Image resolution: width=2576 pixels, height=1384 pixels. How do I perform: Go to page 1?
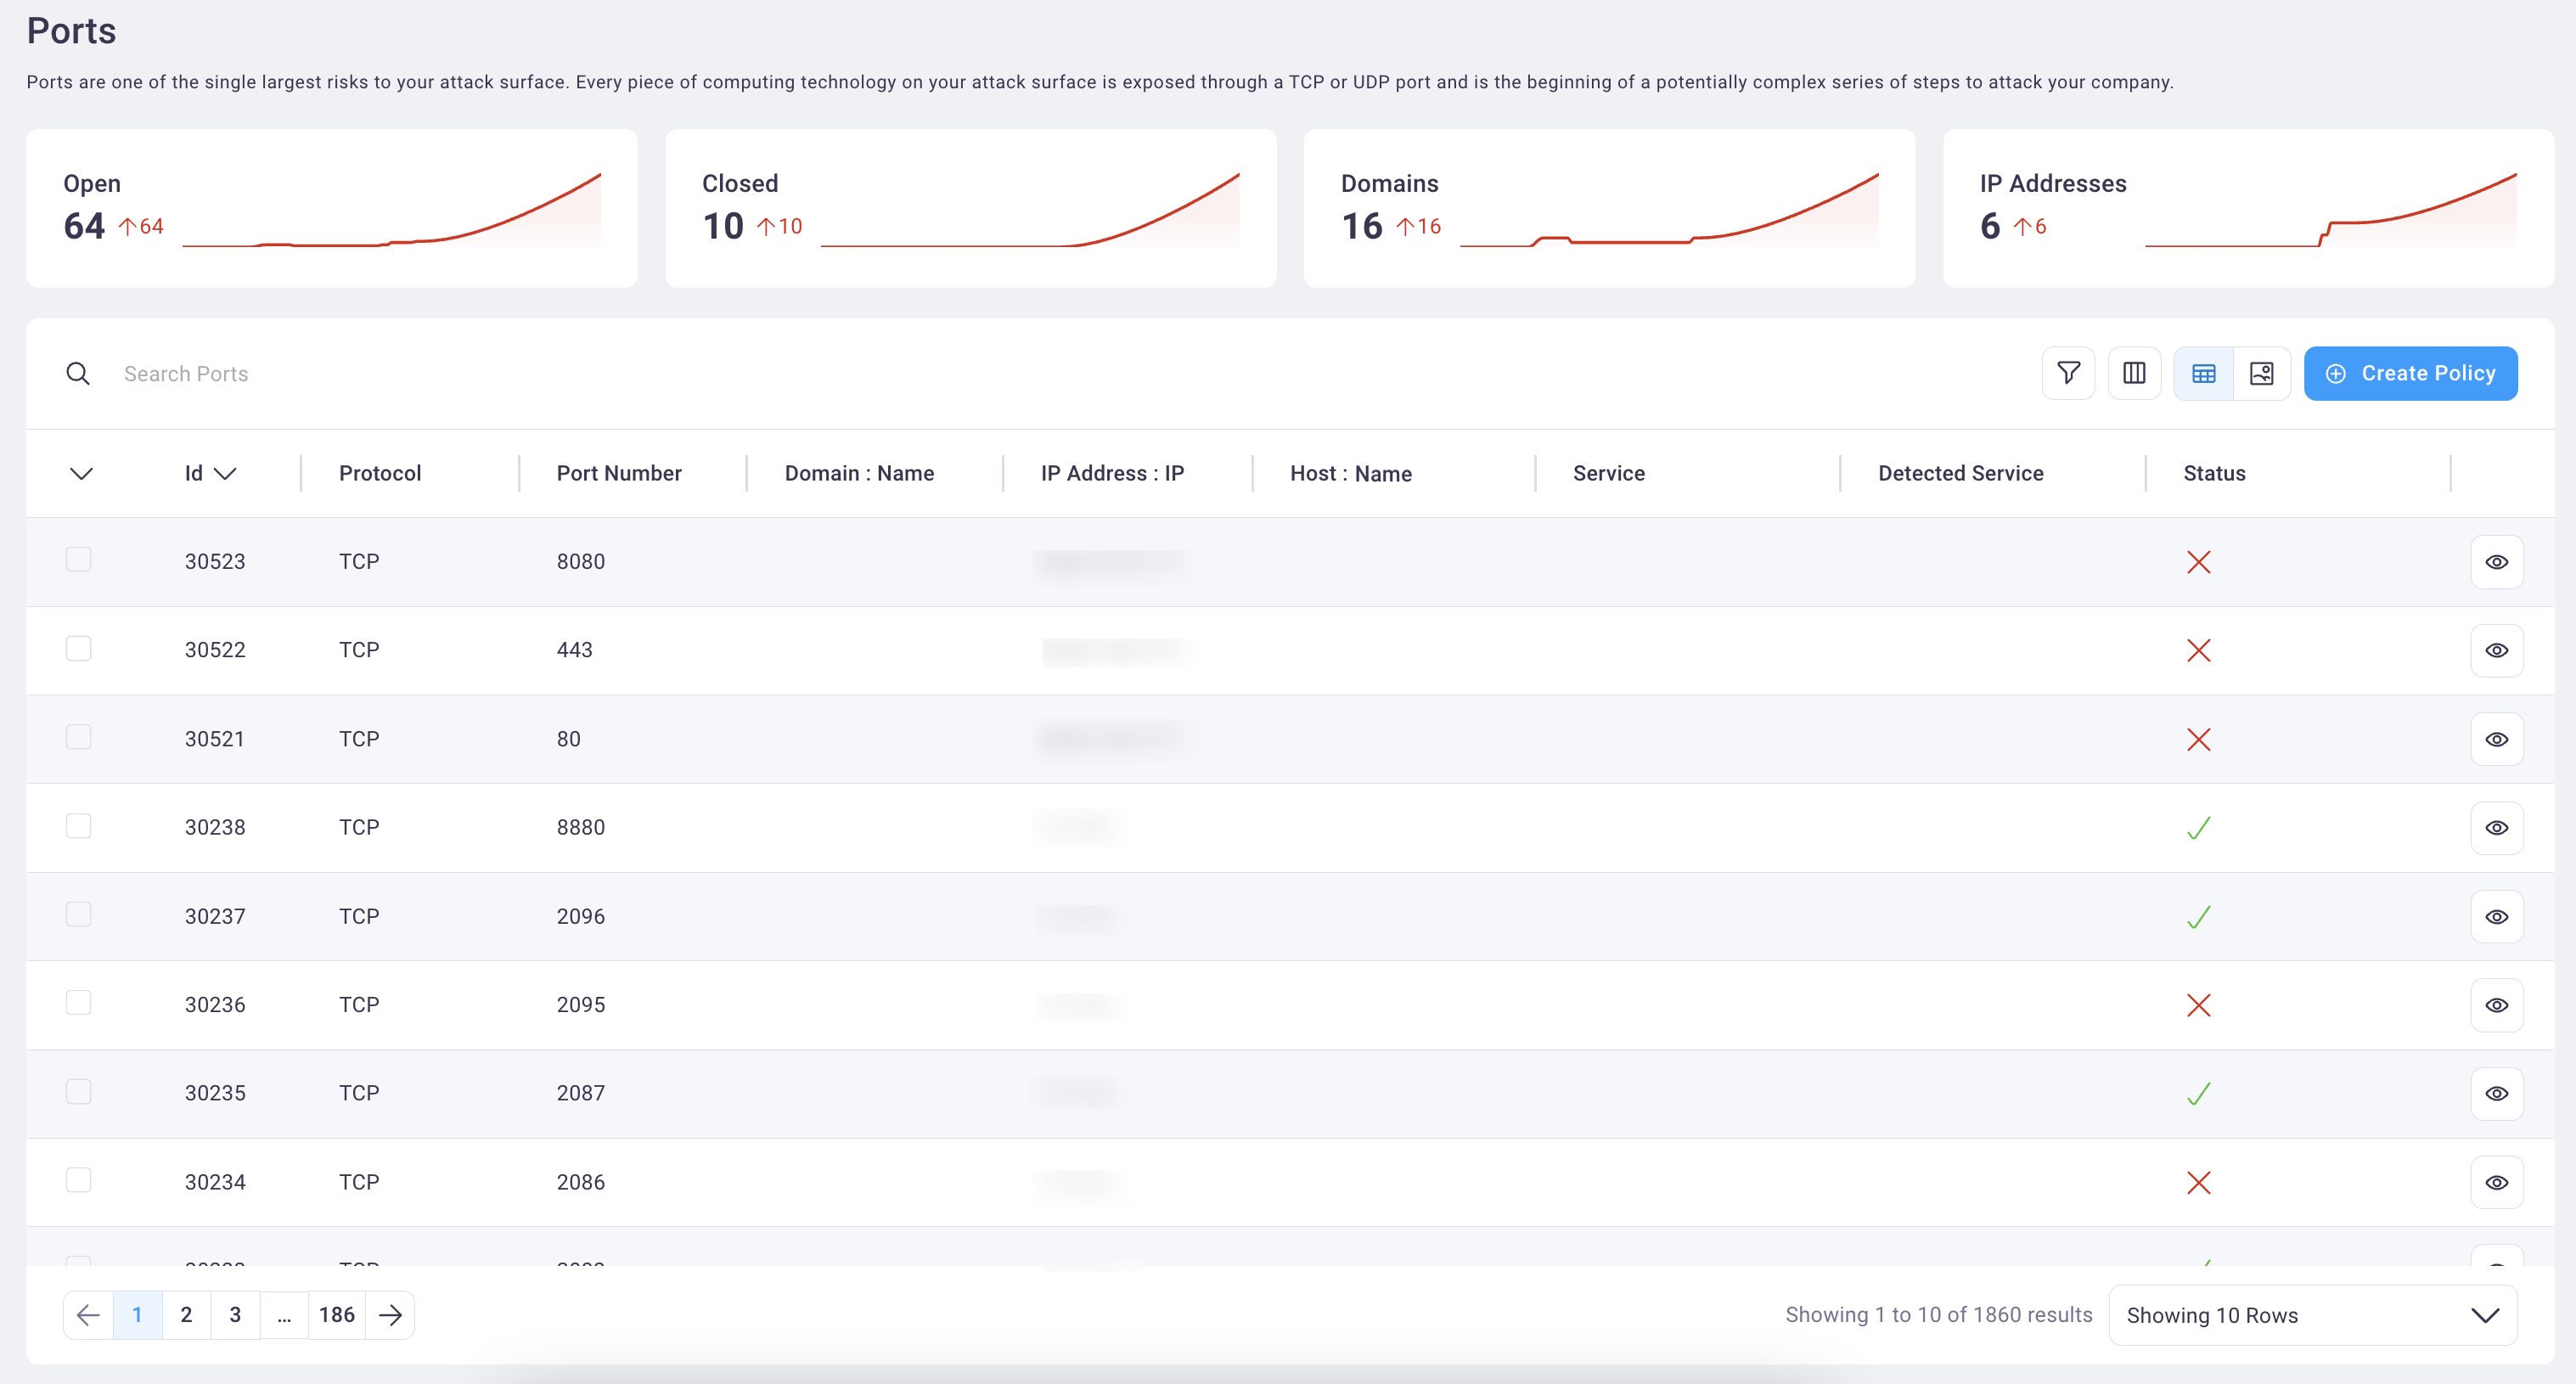point(137,1315)
